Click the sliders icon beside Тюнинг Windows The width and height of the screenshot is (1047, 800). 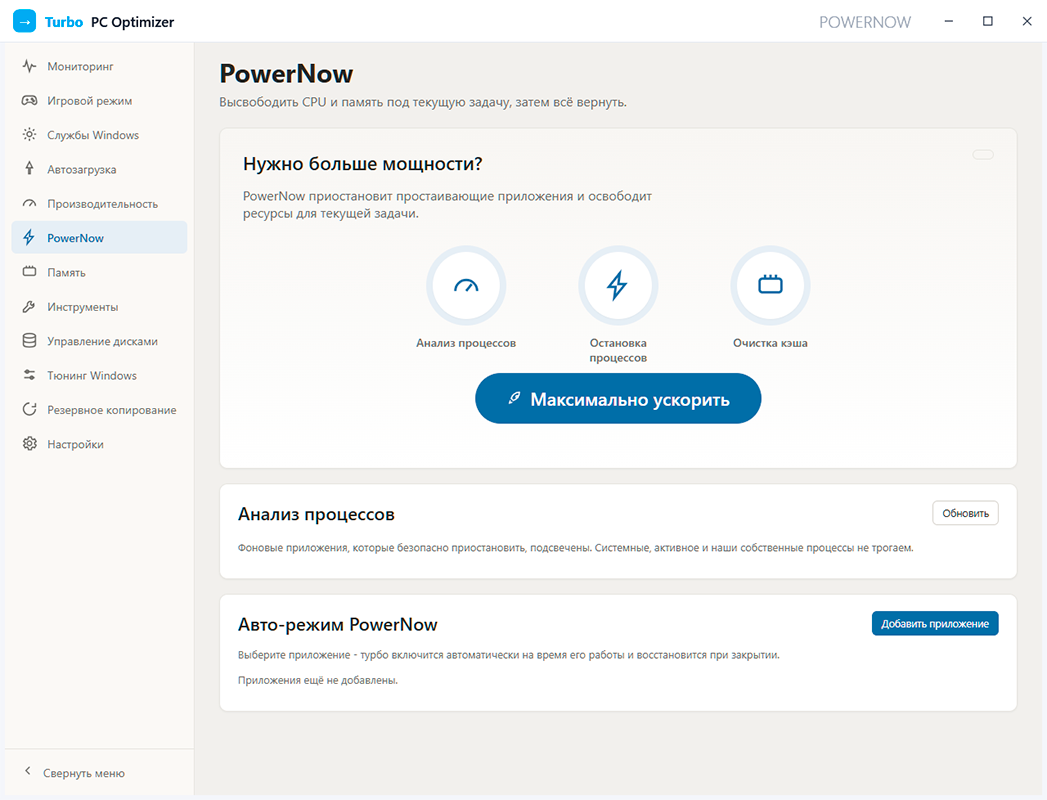click(x=29, y=375)
